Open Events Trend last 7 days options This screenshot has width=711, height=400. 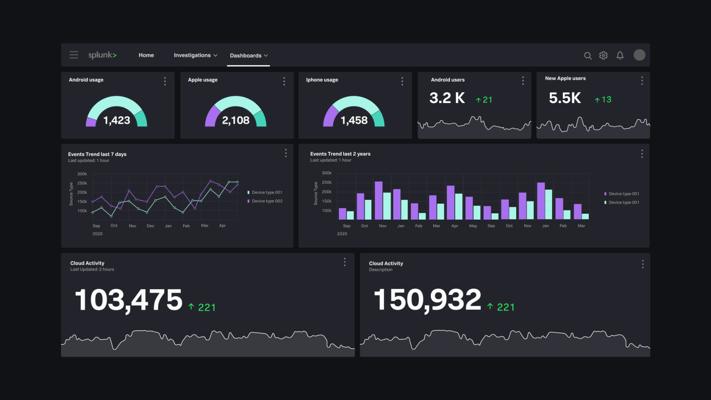coord(286,153)
